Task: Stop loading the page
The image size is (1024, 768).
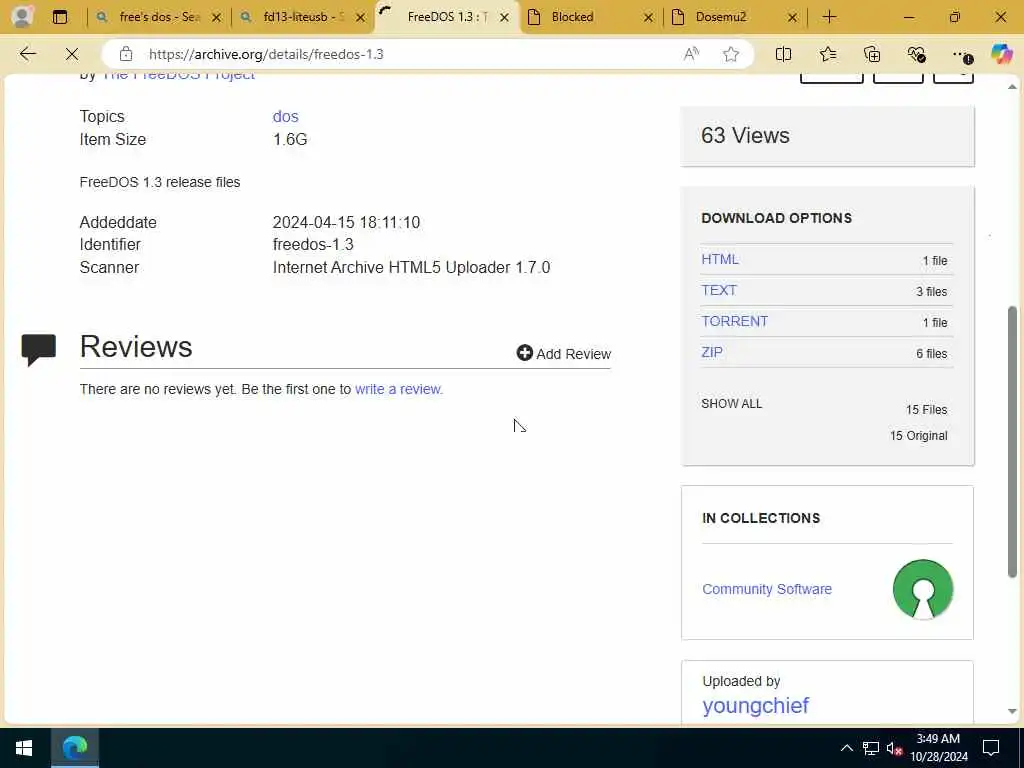Action: [x=72, y=54]
